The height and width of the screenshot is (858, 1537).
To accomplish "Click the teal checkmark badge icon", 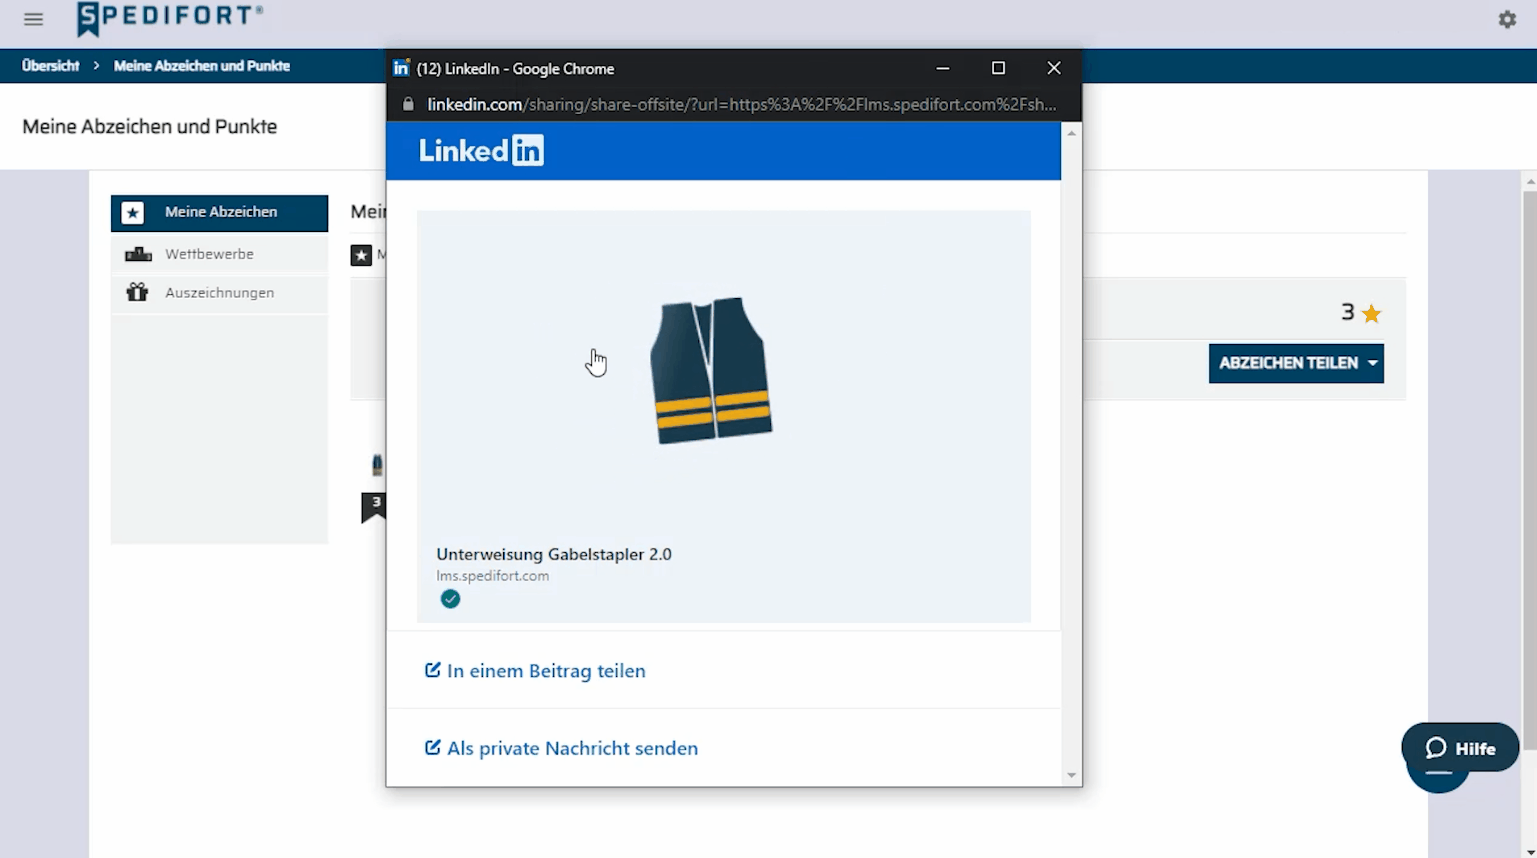I will [x=450, y=599].
